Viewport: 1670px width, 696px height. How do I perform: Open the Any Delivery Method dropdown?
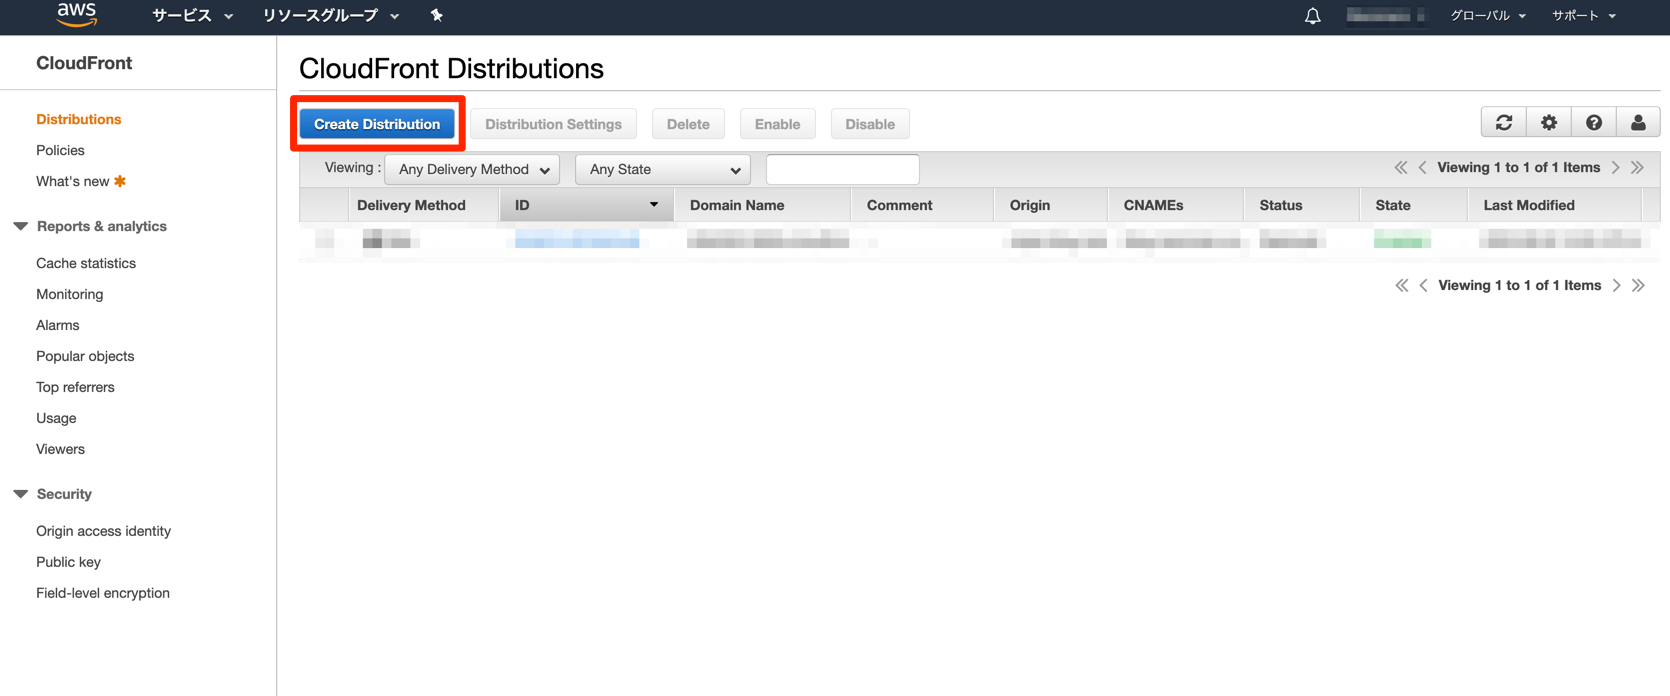point(472,169)
